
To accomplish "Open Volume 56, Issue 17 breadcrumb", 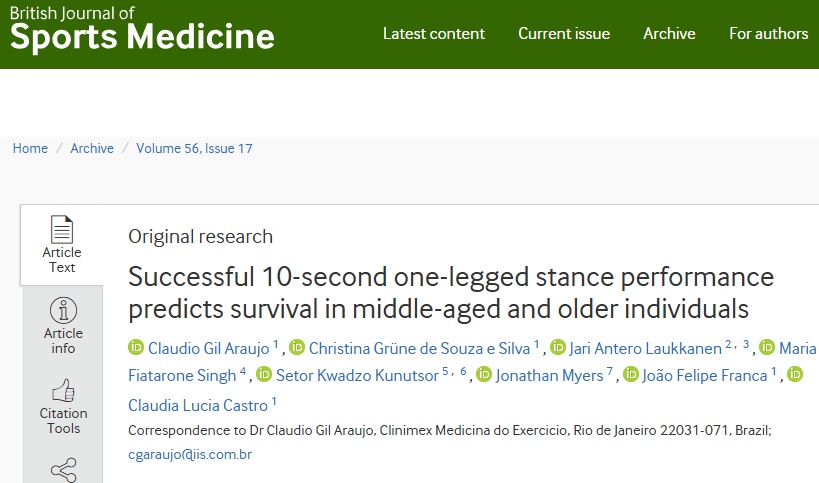I will [194, 148].
